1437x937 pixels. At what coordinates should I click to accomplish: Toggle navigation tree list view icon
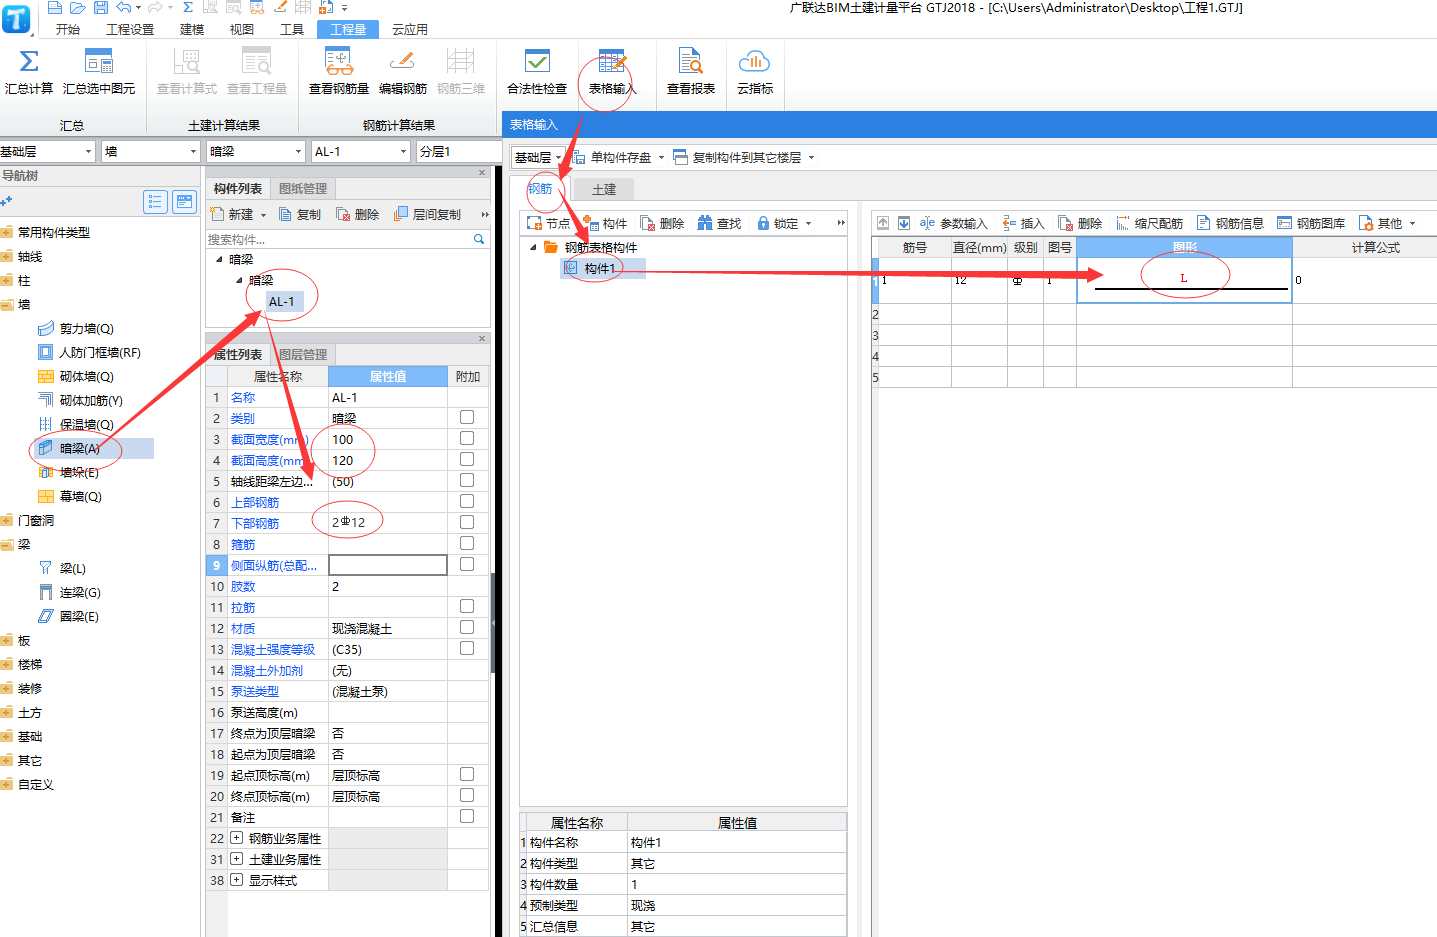(x=155, y=202)
